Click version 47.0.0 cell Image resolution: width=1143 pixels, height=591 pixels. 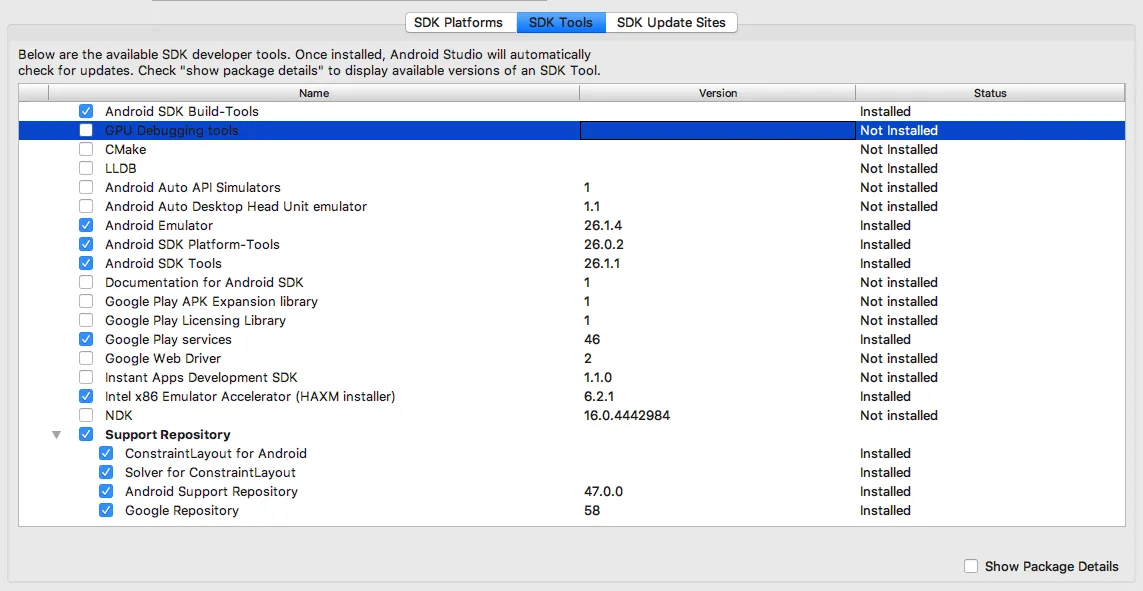(x=604, y=491)
